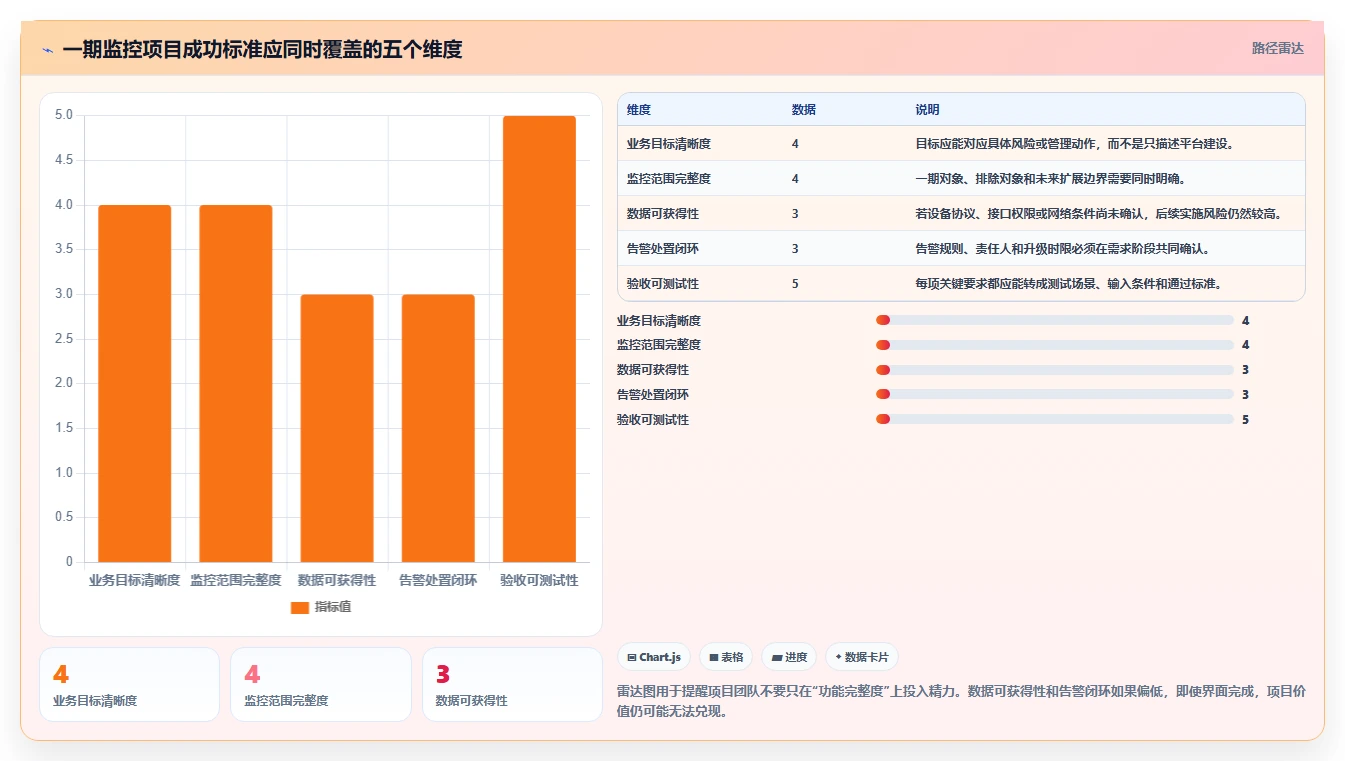The height and width of the screenshot is (761, 1345).
Task: Click the 告警处置闭环 progress bar
Action: coord(1054,394)
